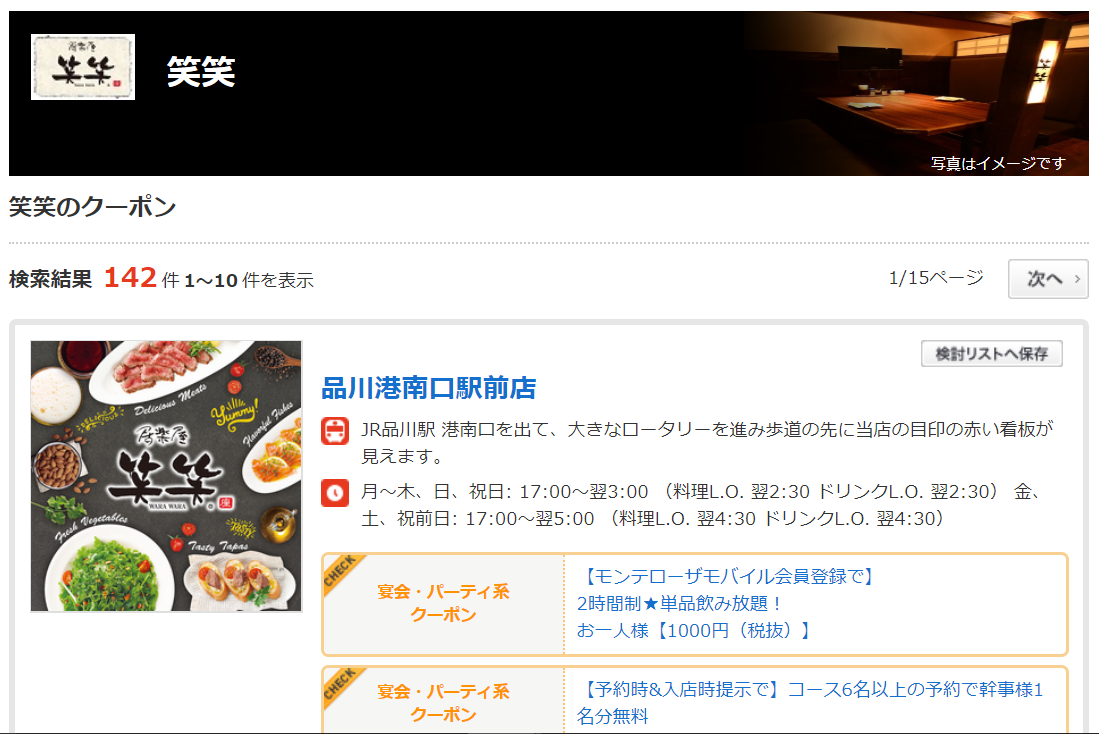The height and width of the screenshot is (734, 1099).
Task: Open the コース6名以上 幹事様1名分無料 coupon link
Action: click(810, 702)
